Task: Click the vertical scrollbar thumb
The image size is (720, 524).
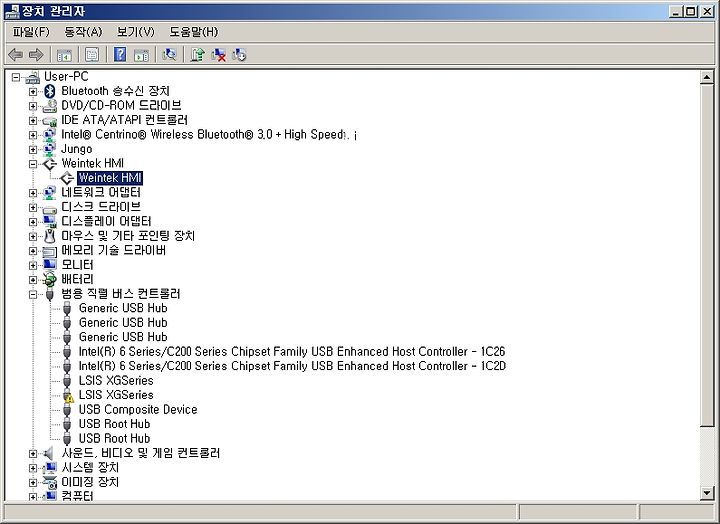Action: click(707, 255)
